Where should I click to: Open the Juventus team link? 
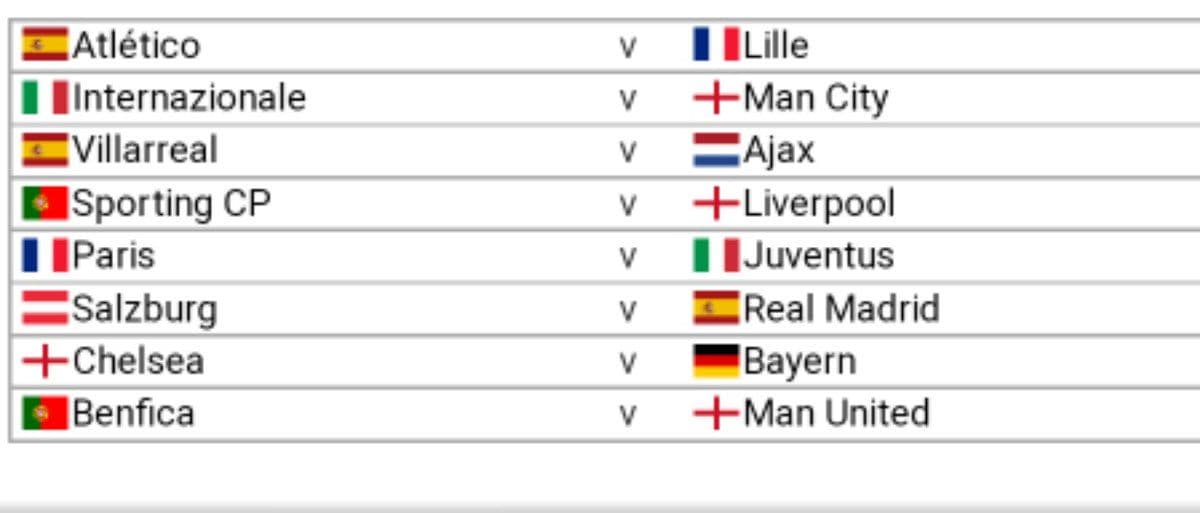tap(819, 256)
